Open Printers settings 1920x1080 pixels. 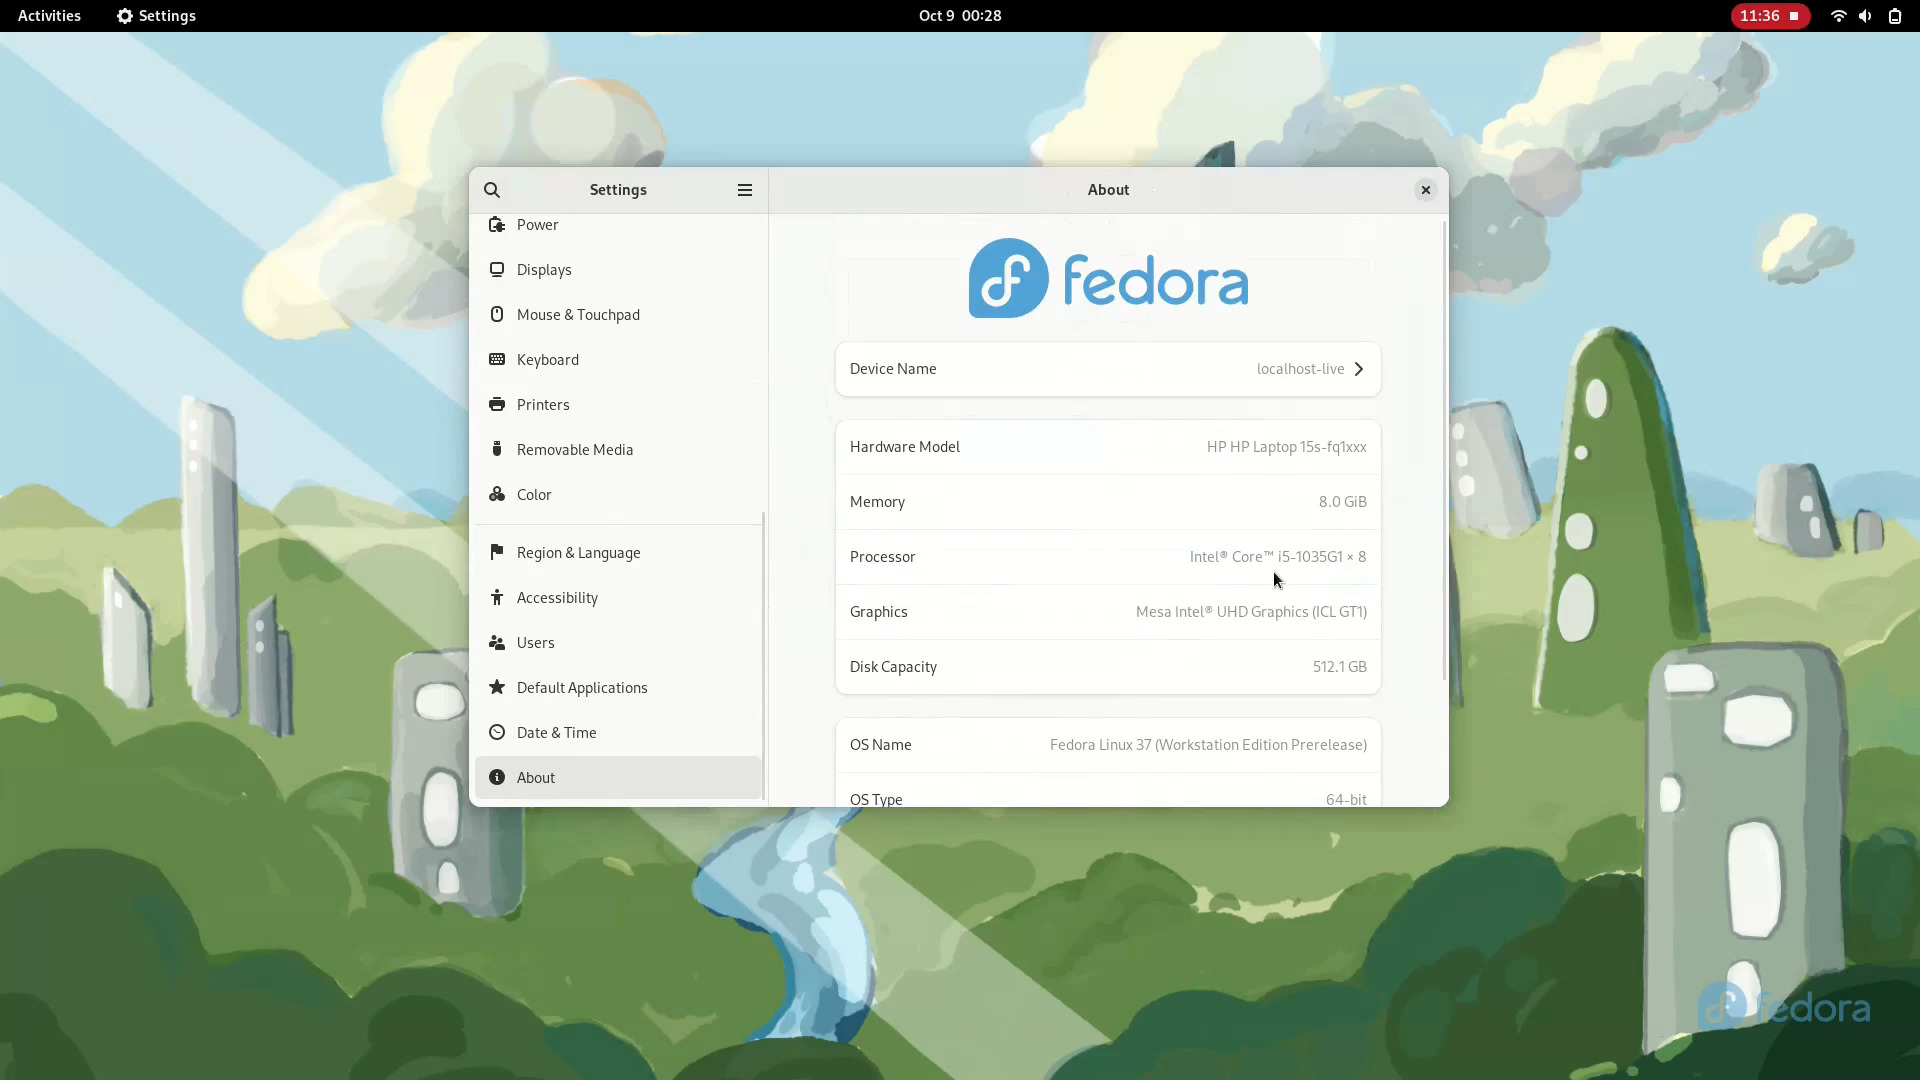[x=543, y=404]
